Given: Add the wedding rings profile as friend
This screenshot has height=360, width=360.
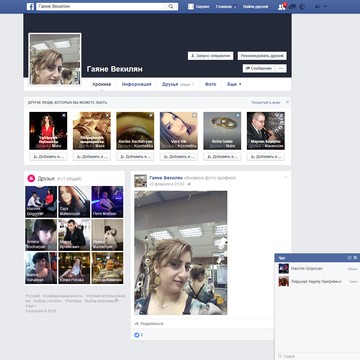Looking at the screenshot, I should pos(222,157).
